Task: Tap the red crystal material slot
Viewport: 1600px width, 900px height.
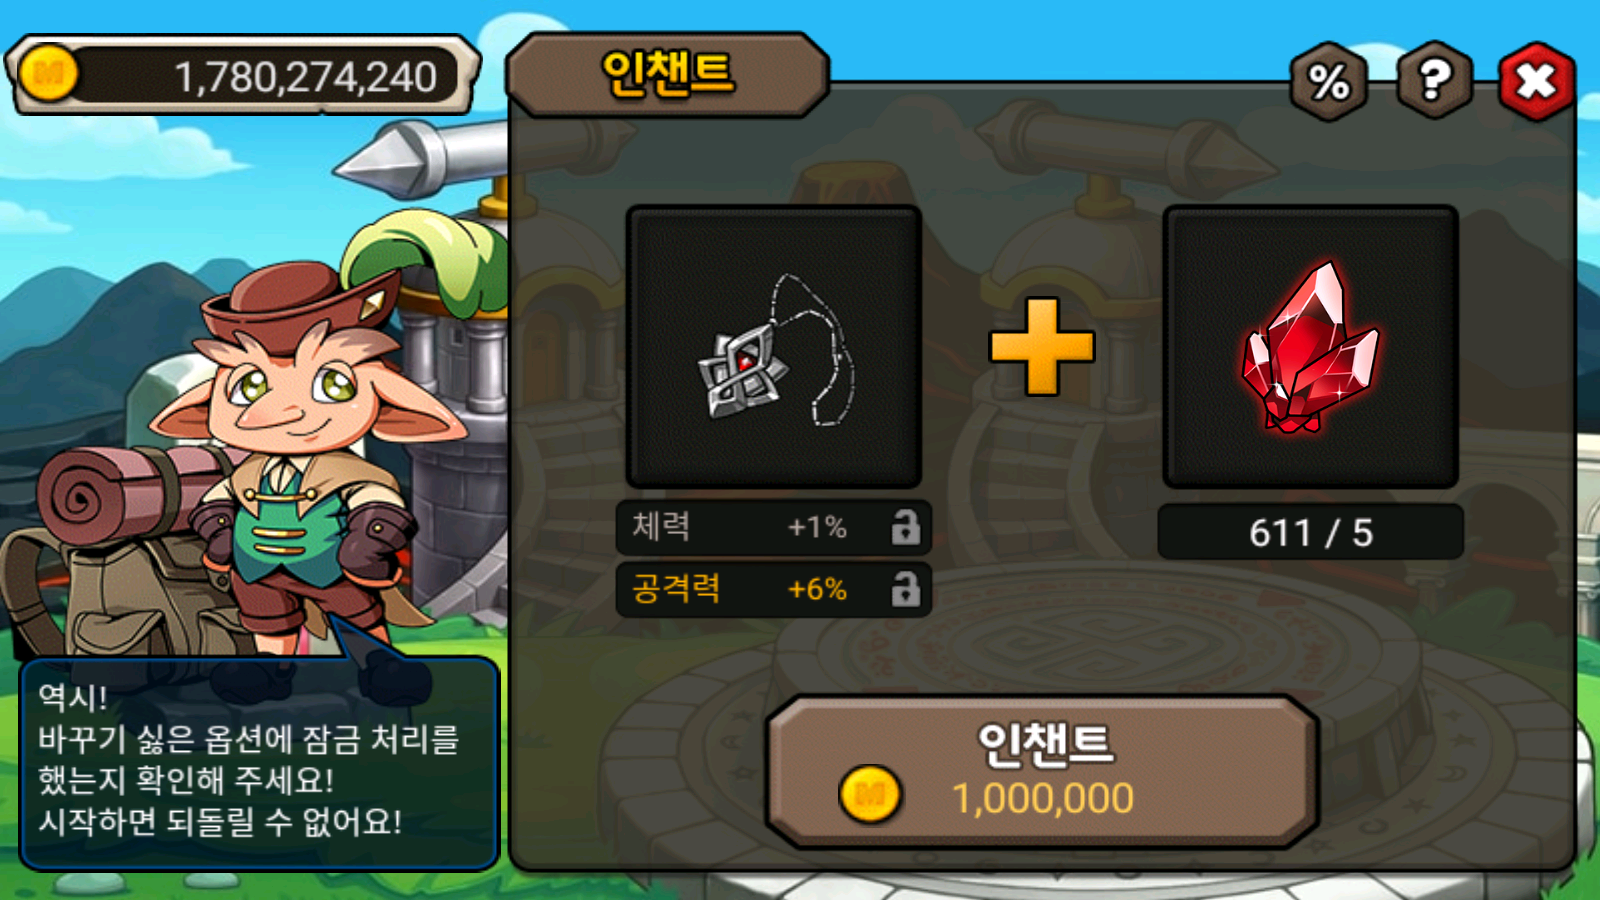Action: pos(1310,347)
